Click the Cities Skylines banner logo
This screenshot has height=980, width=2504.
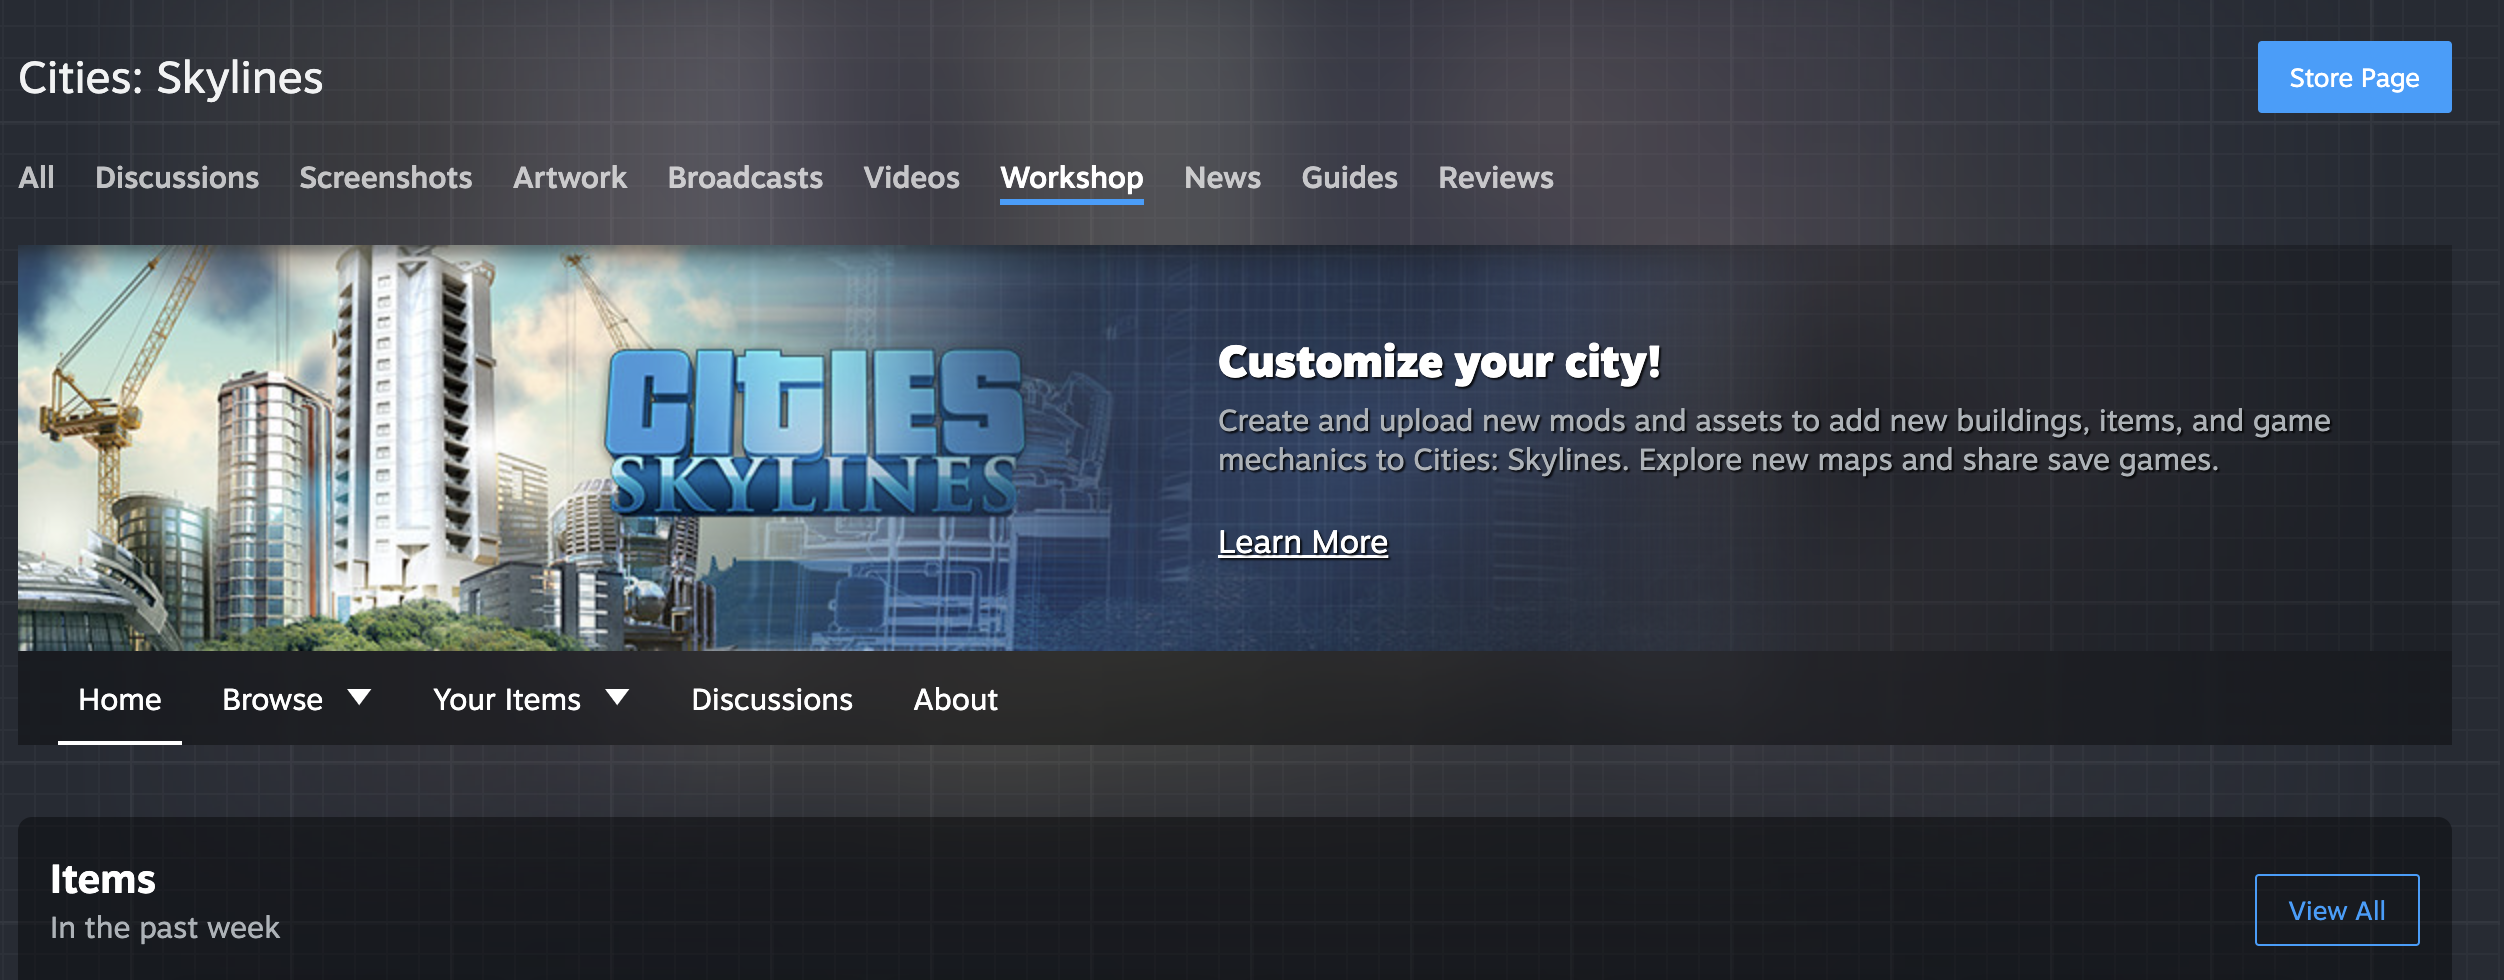[x=815, y=432]
